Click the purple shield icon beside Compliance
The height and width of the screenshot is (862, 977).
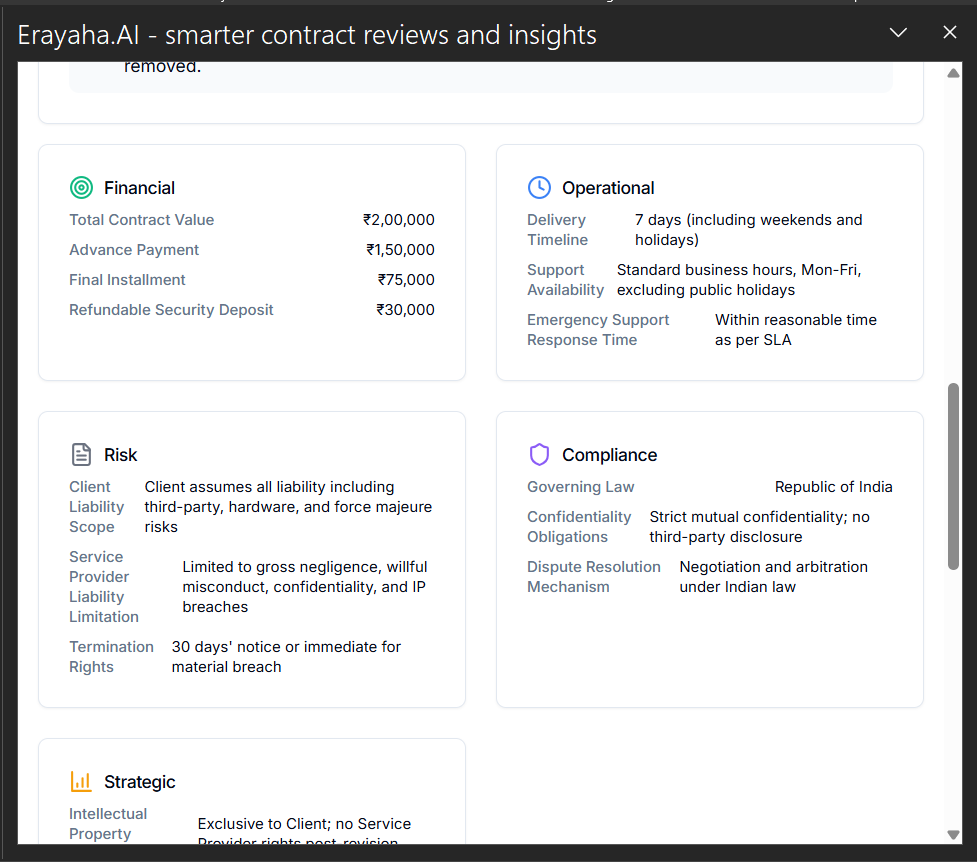click(x=539, y=454)
